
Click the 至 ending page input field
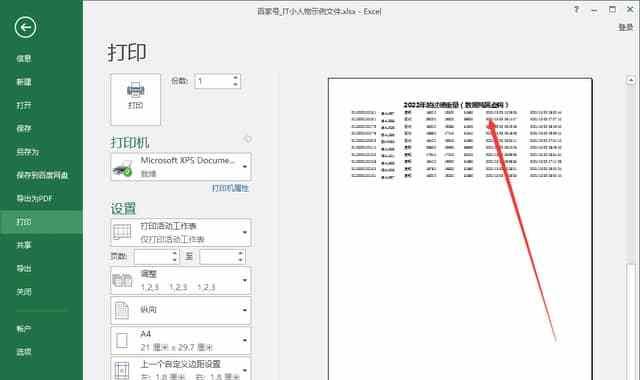point(218,257)
